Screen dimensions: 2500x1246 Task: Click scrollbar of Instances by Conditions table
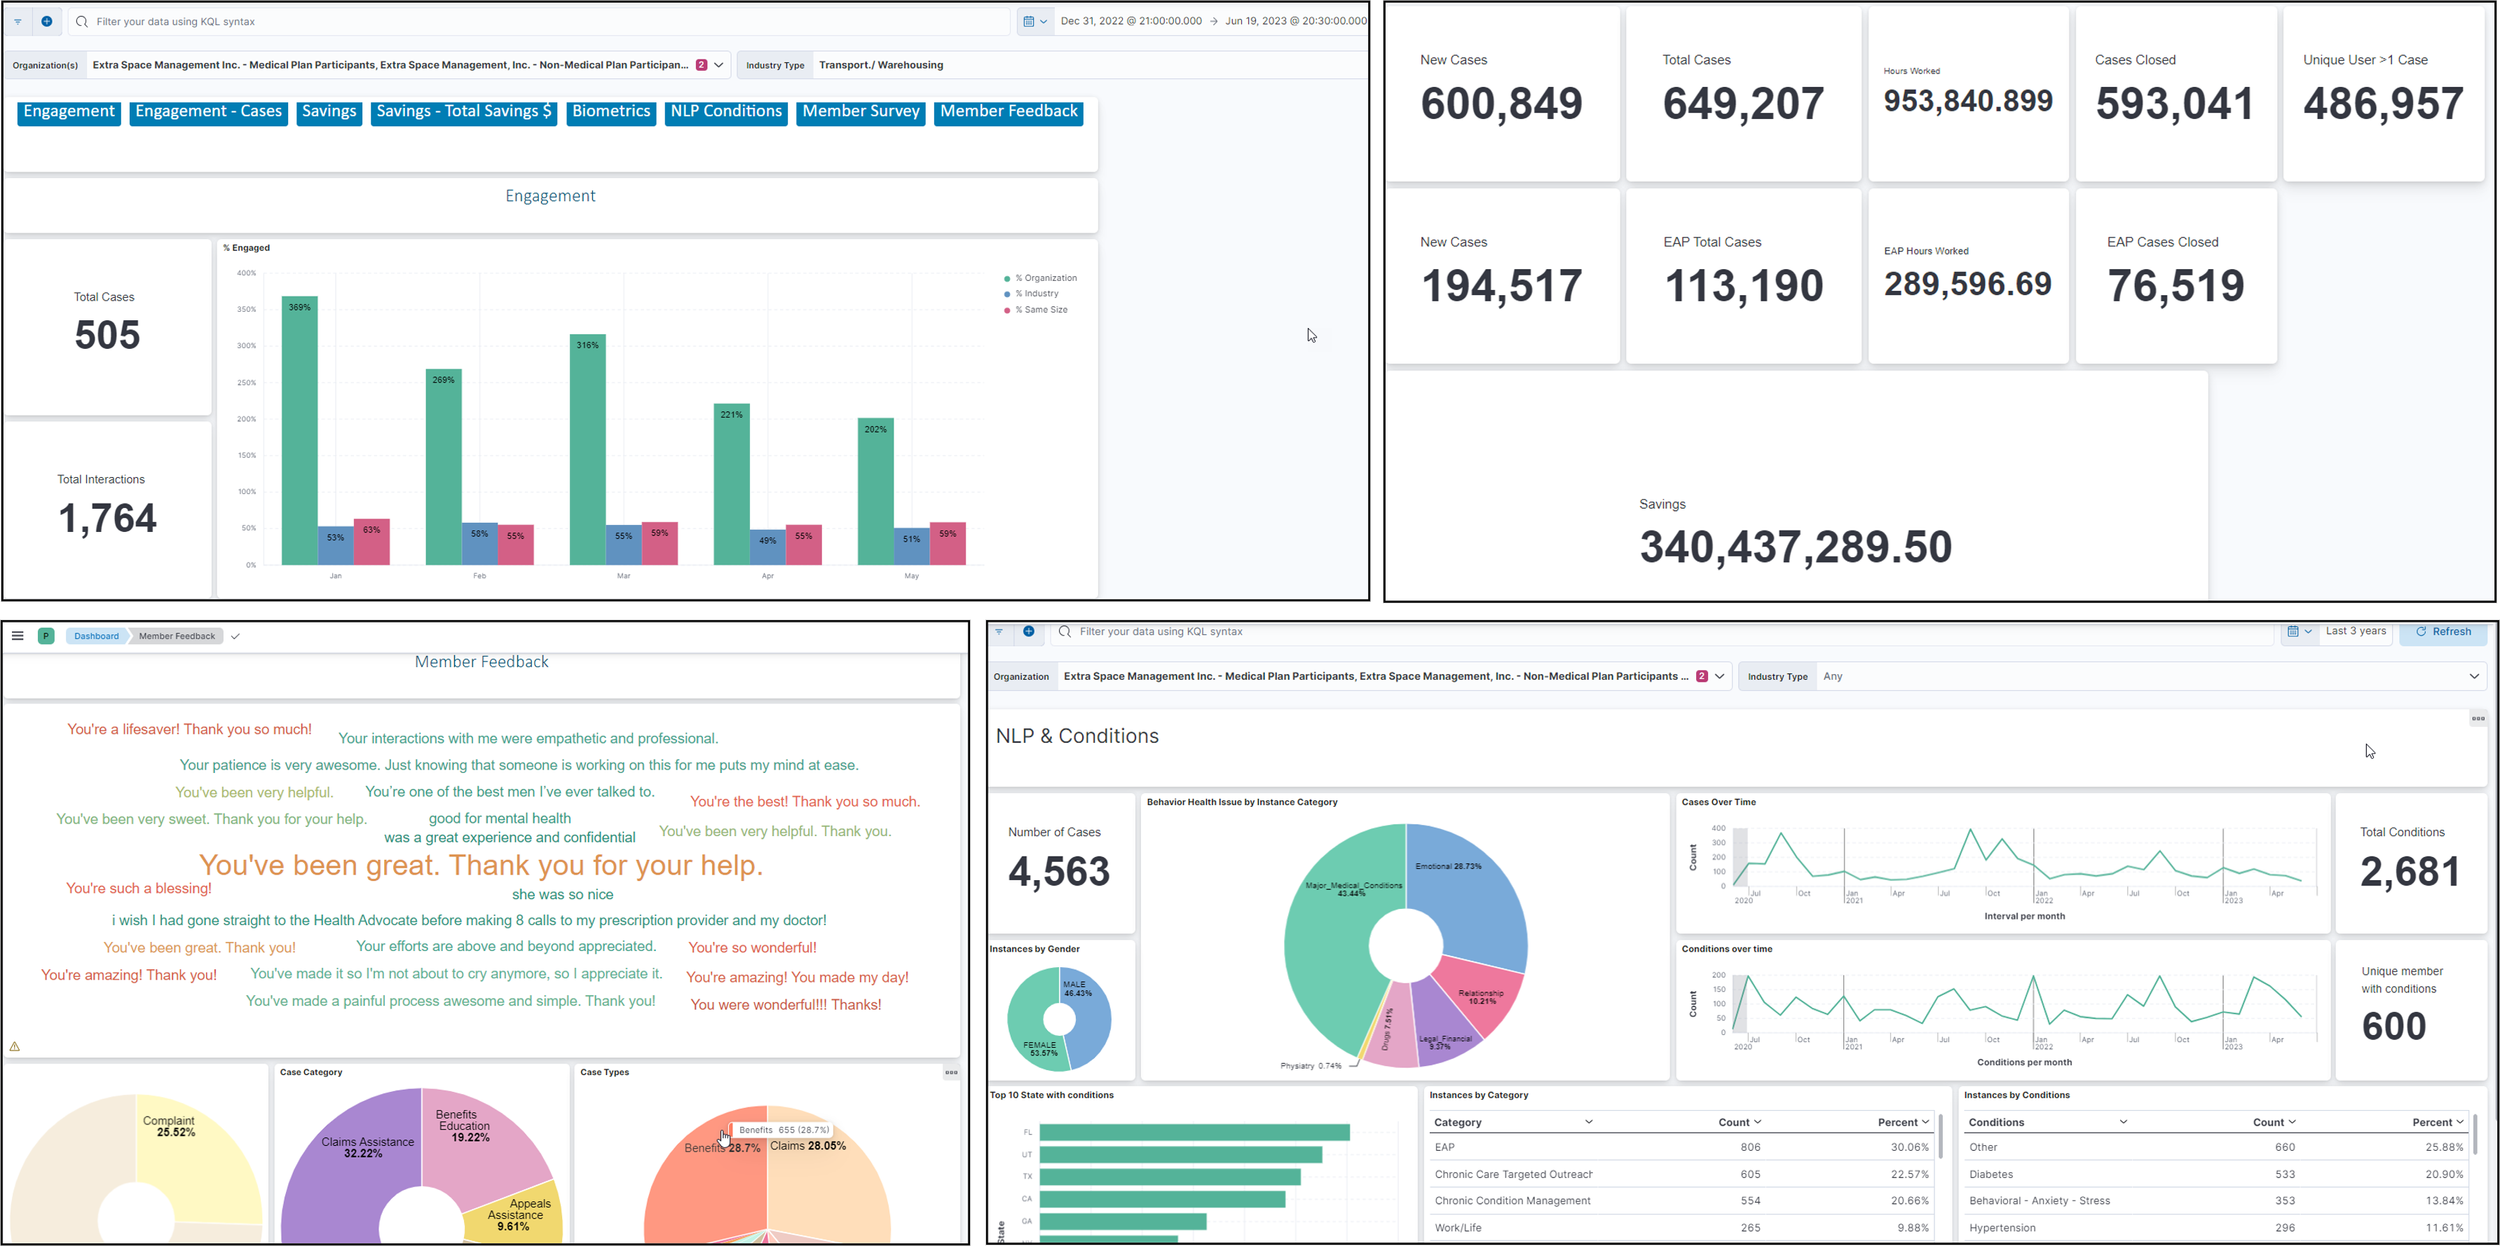2476,1136
